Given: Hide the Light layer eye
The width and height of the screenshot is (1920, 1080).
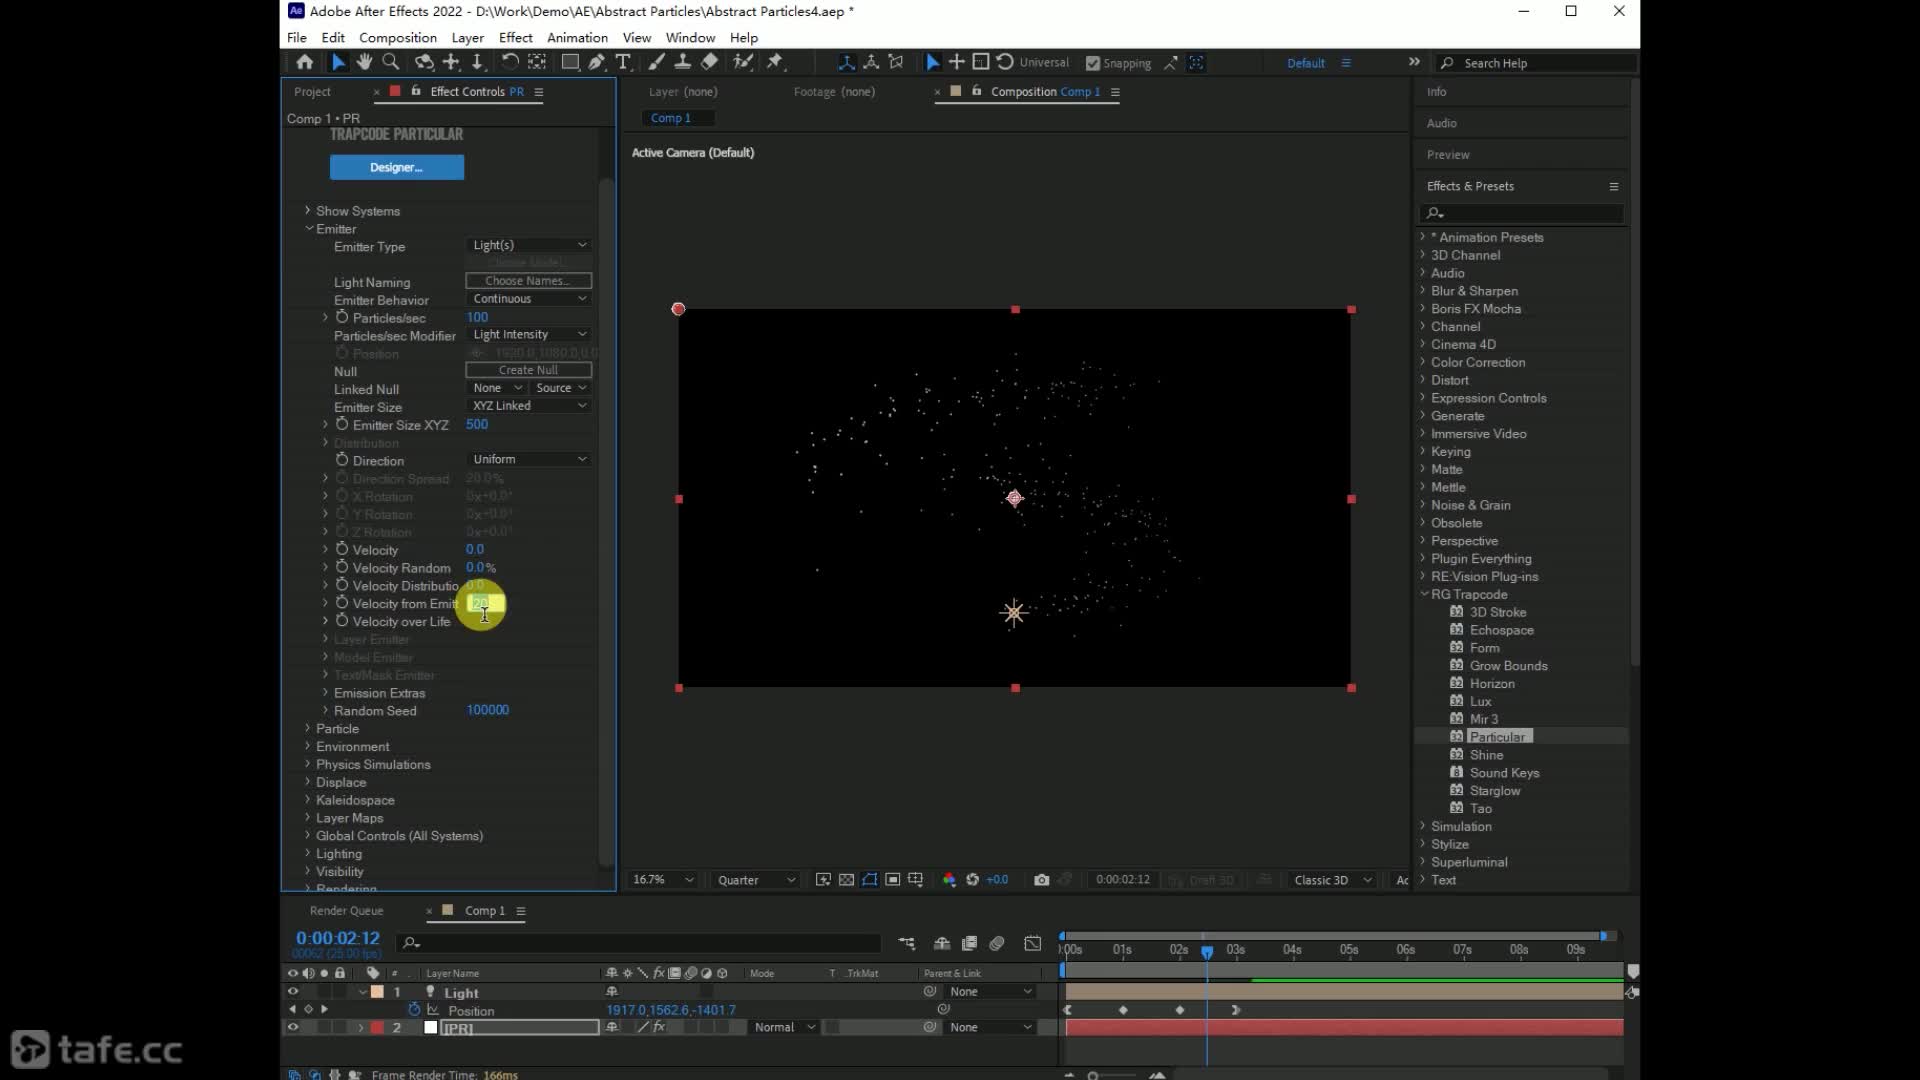Looking at the screenshot, I should pos(293,992).
